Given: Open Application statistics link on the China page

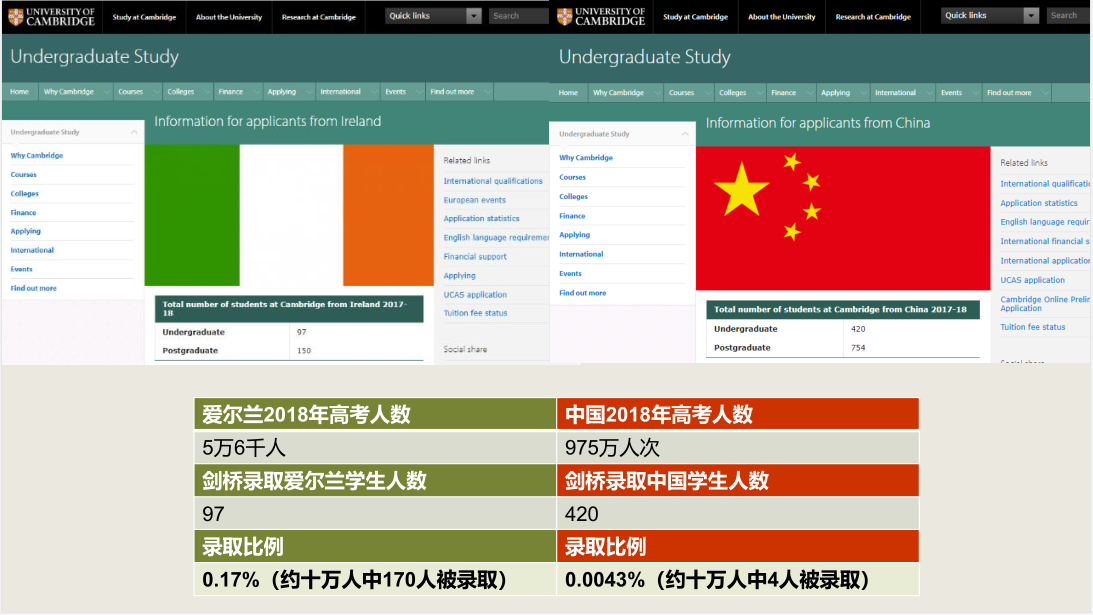Looking at the screenshot, I should 1039,203.
